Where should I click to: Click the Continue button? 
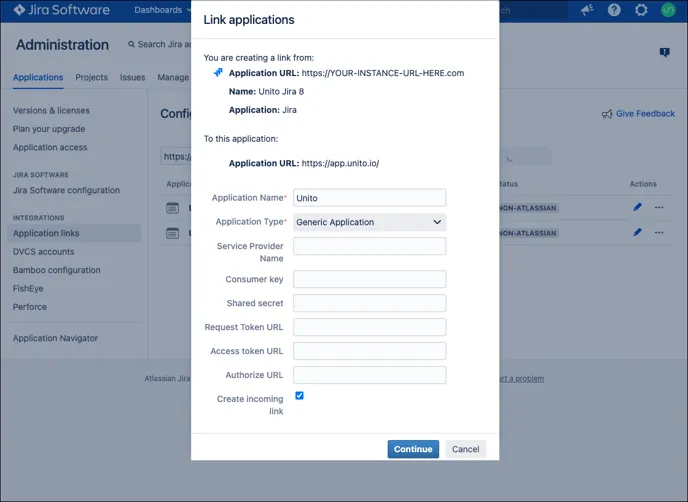point(413,449)
